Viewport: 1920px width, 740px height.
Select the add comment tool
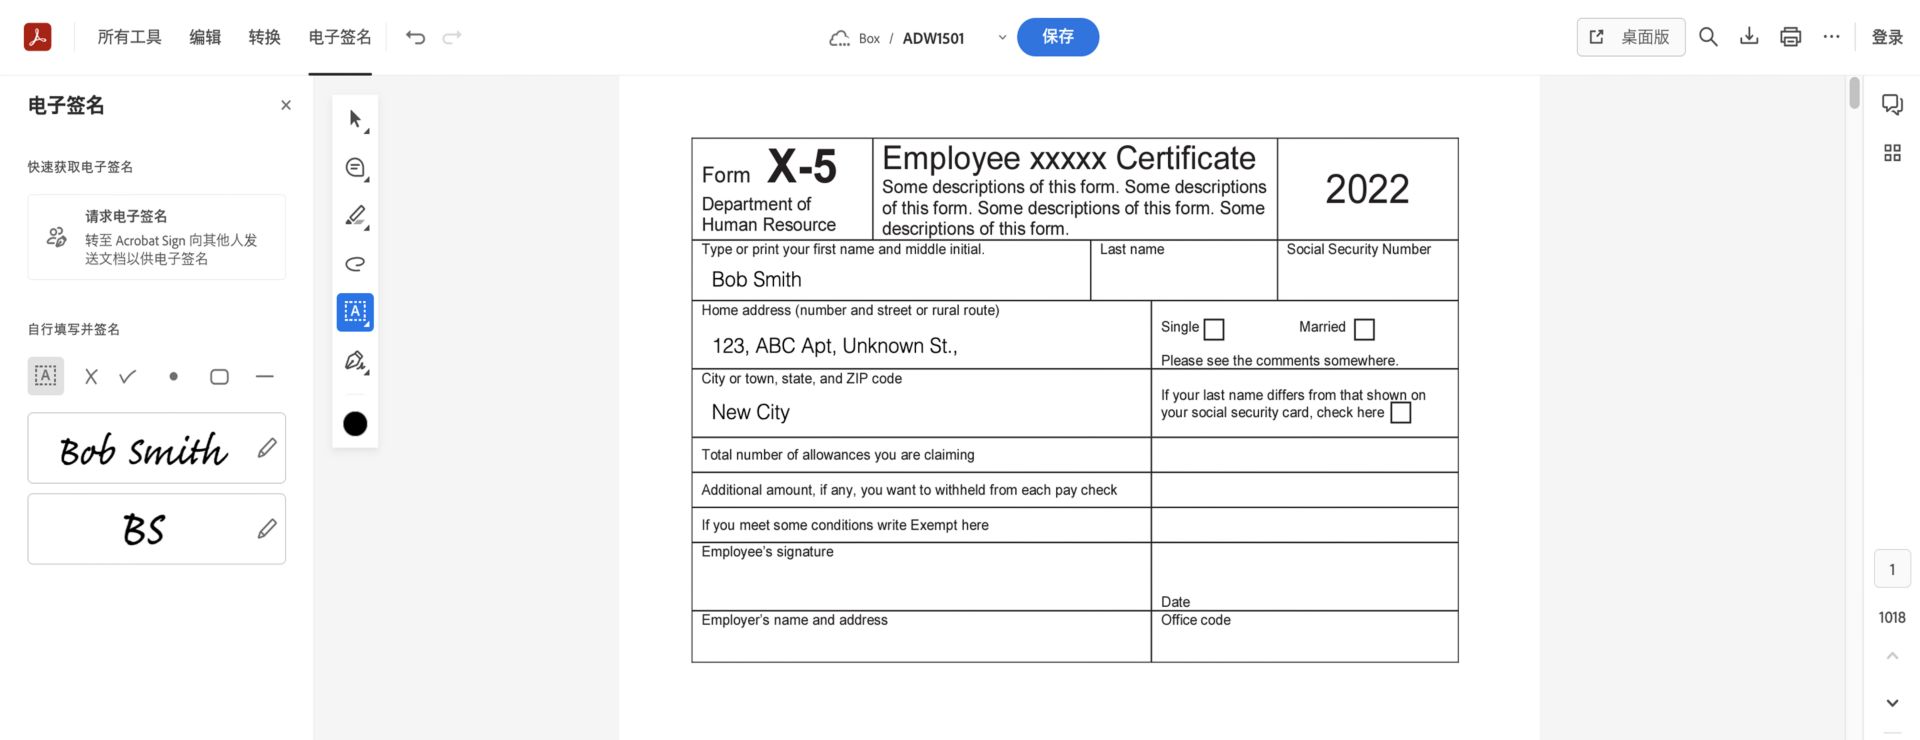(355, 168)
